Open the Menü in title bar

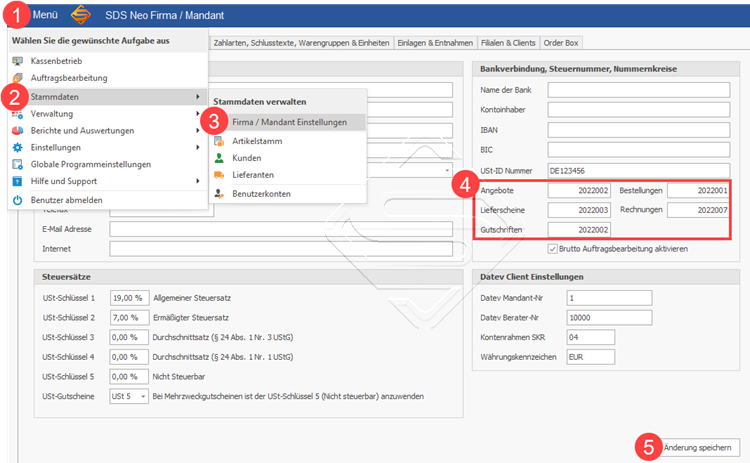click(45, 15)
